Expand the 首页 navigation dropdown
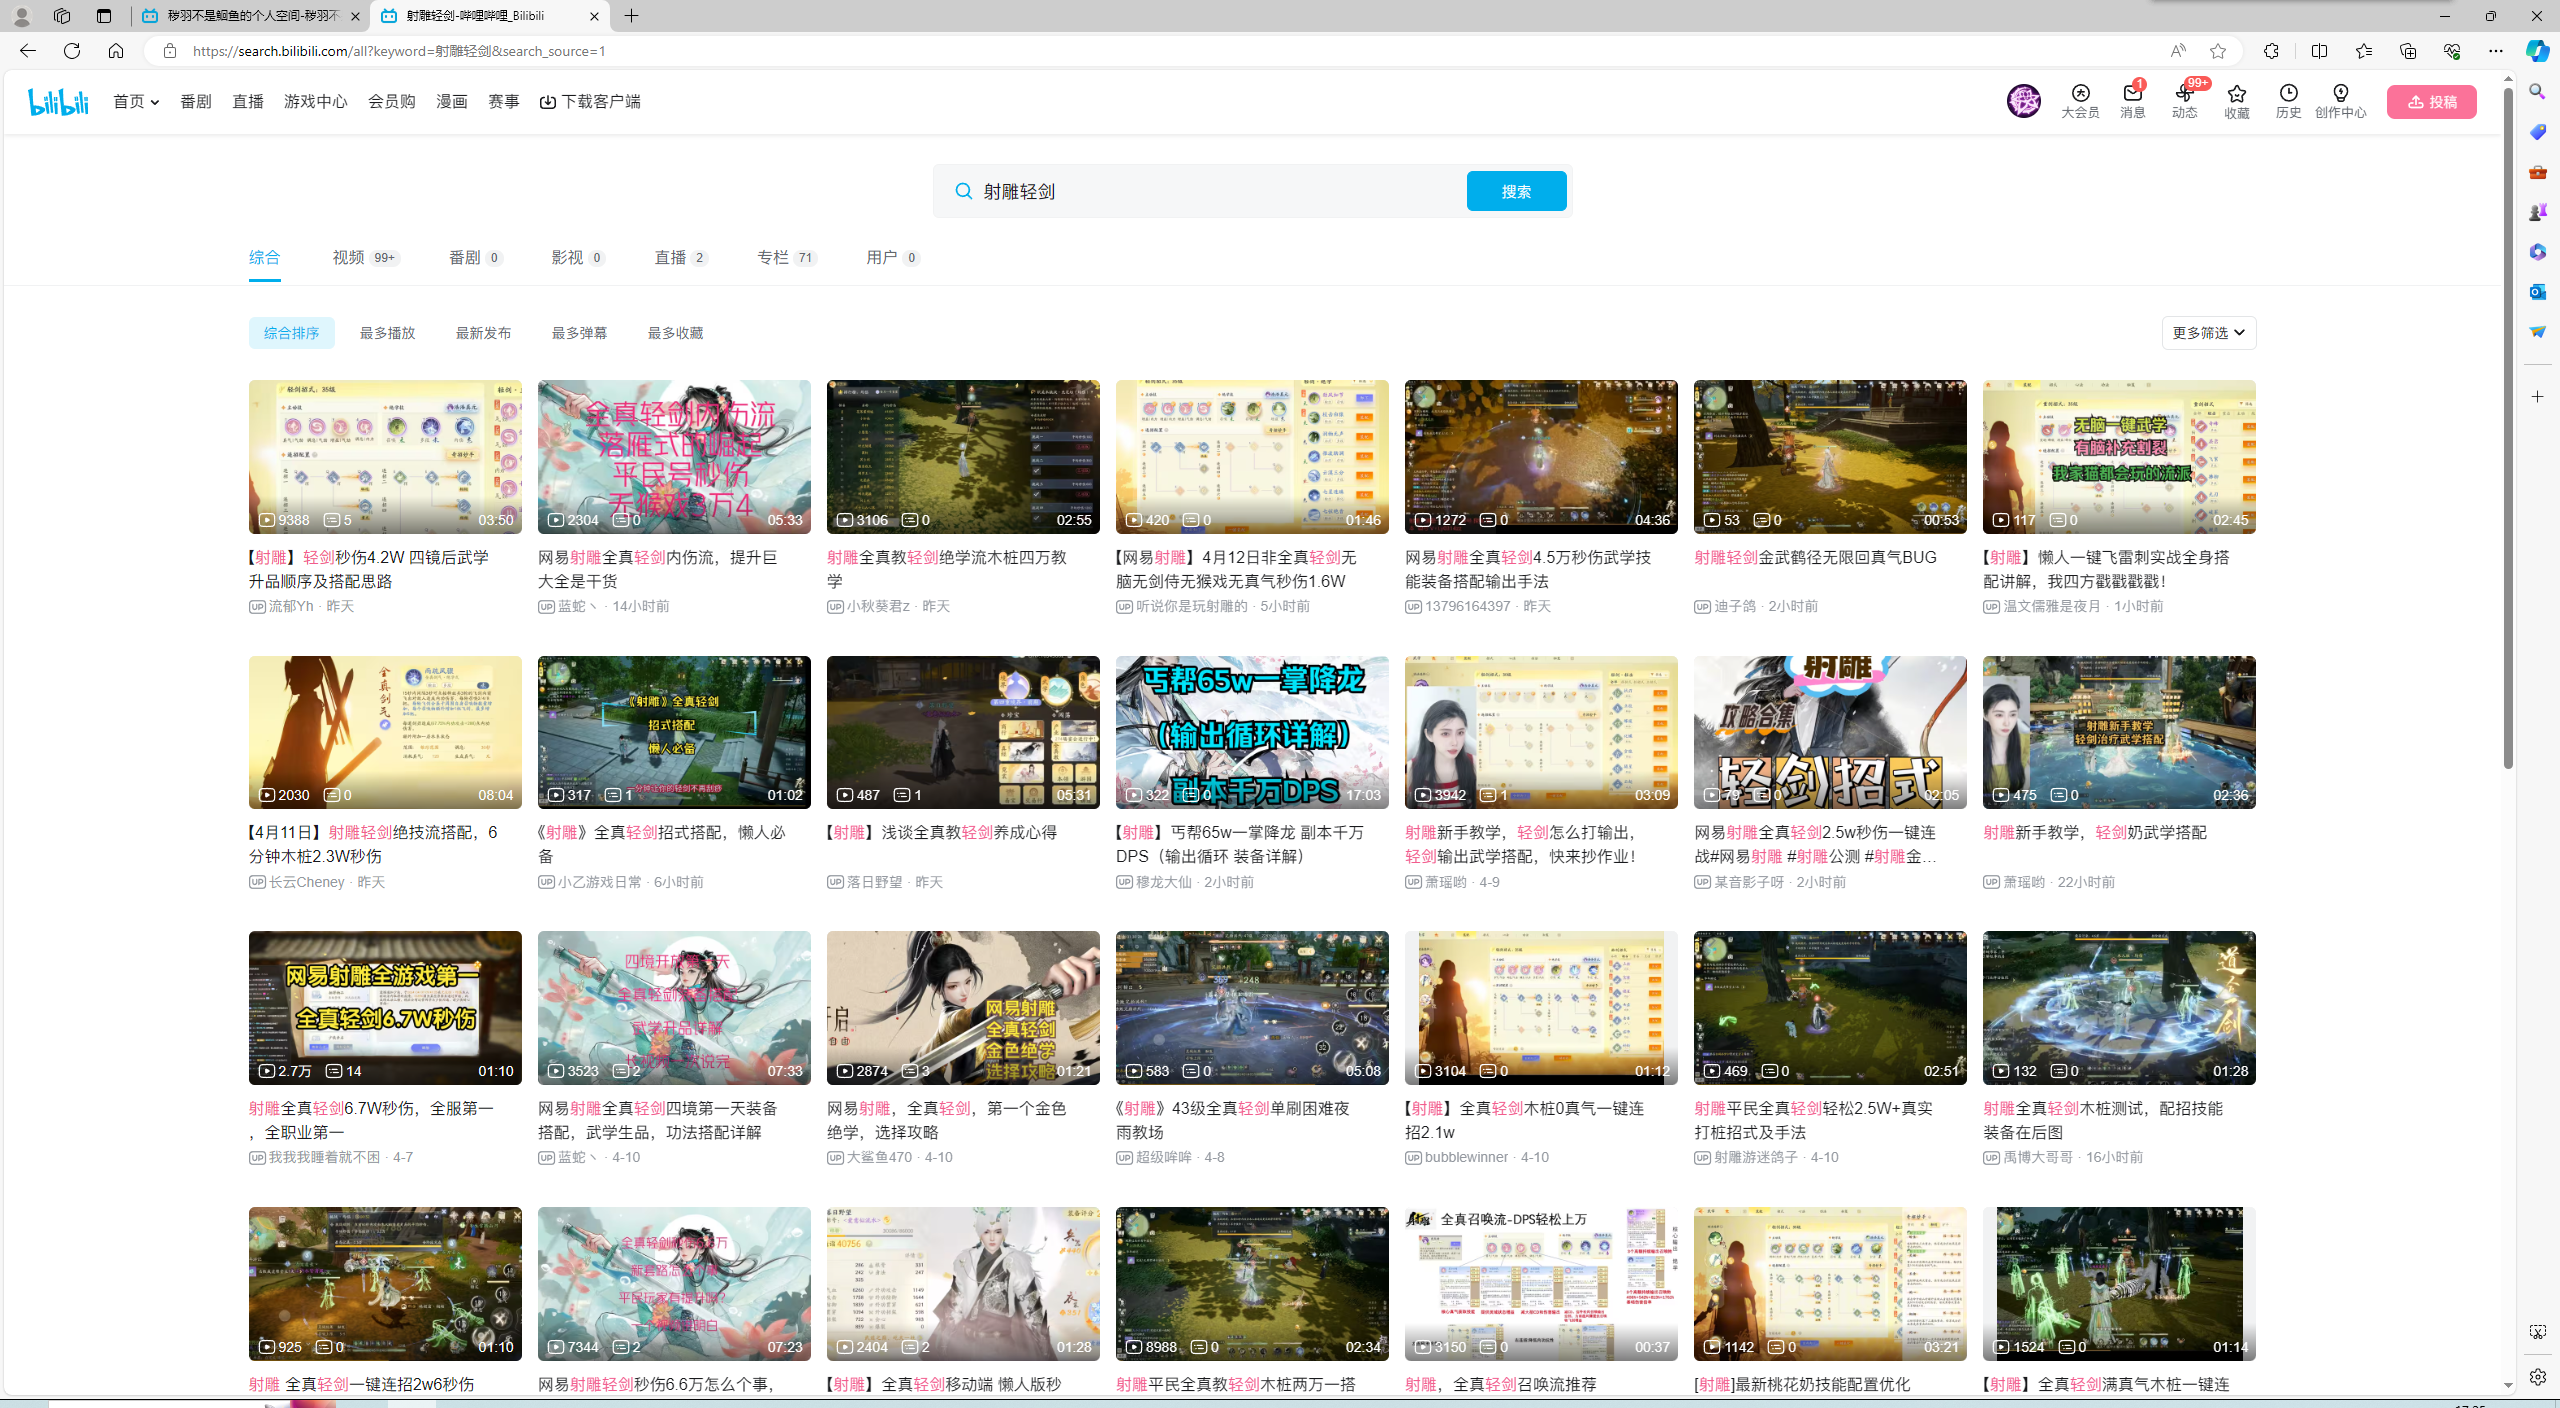 coord(136,102)
